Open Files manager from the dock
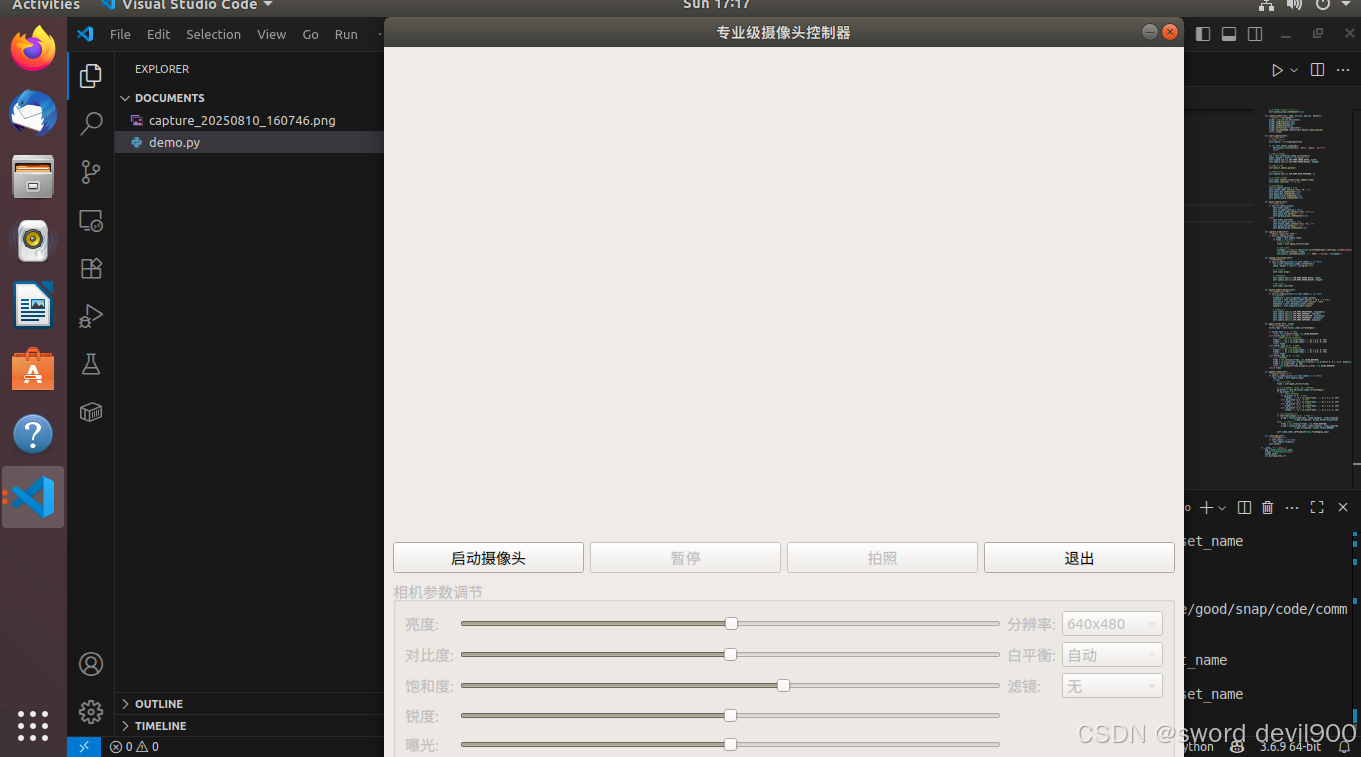The height and width of the screenshot is (757, 1361). tap(33, 176)
